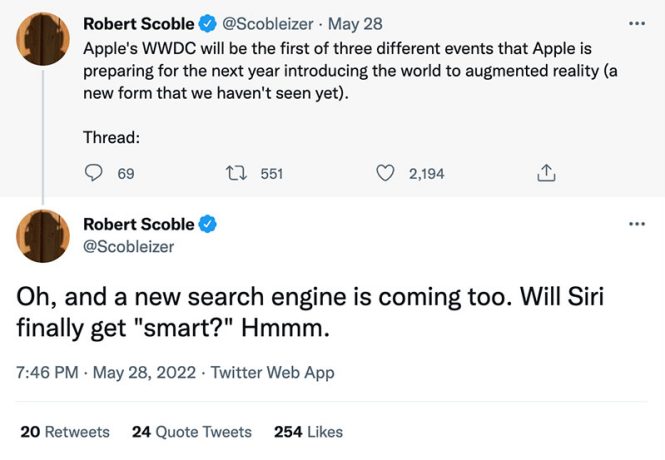Open the @Scobleizer handle under second tweet name

coord(129,247)
